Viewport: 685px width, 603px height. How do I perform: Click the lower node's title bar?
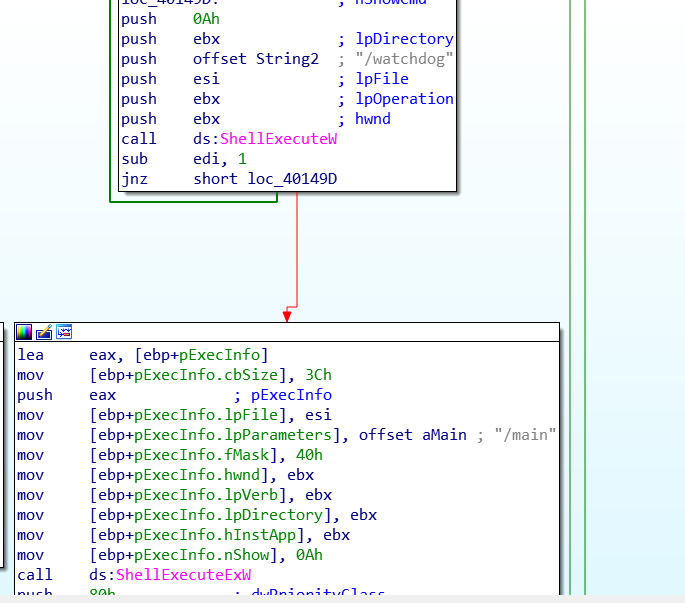click(287, 332)
